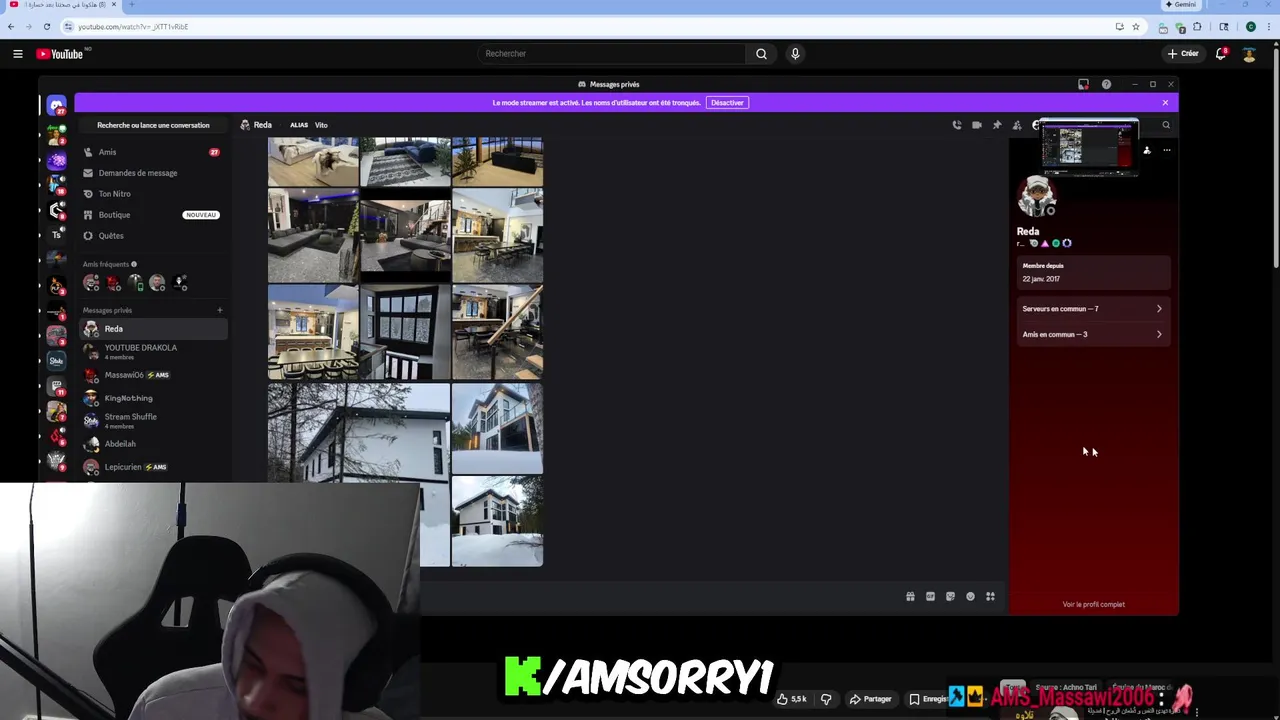1280x720 pixels.
Task: Click the YouTube Créer button
Action: click(x=1183, y=54)
